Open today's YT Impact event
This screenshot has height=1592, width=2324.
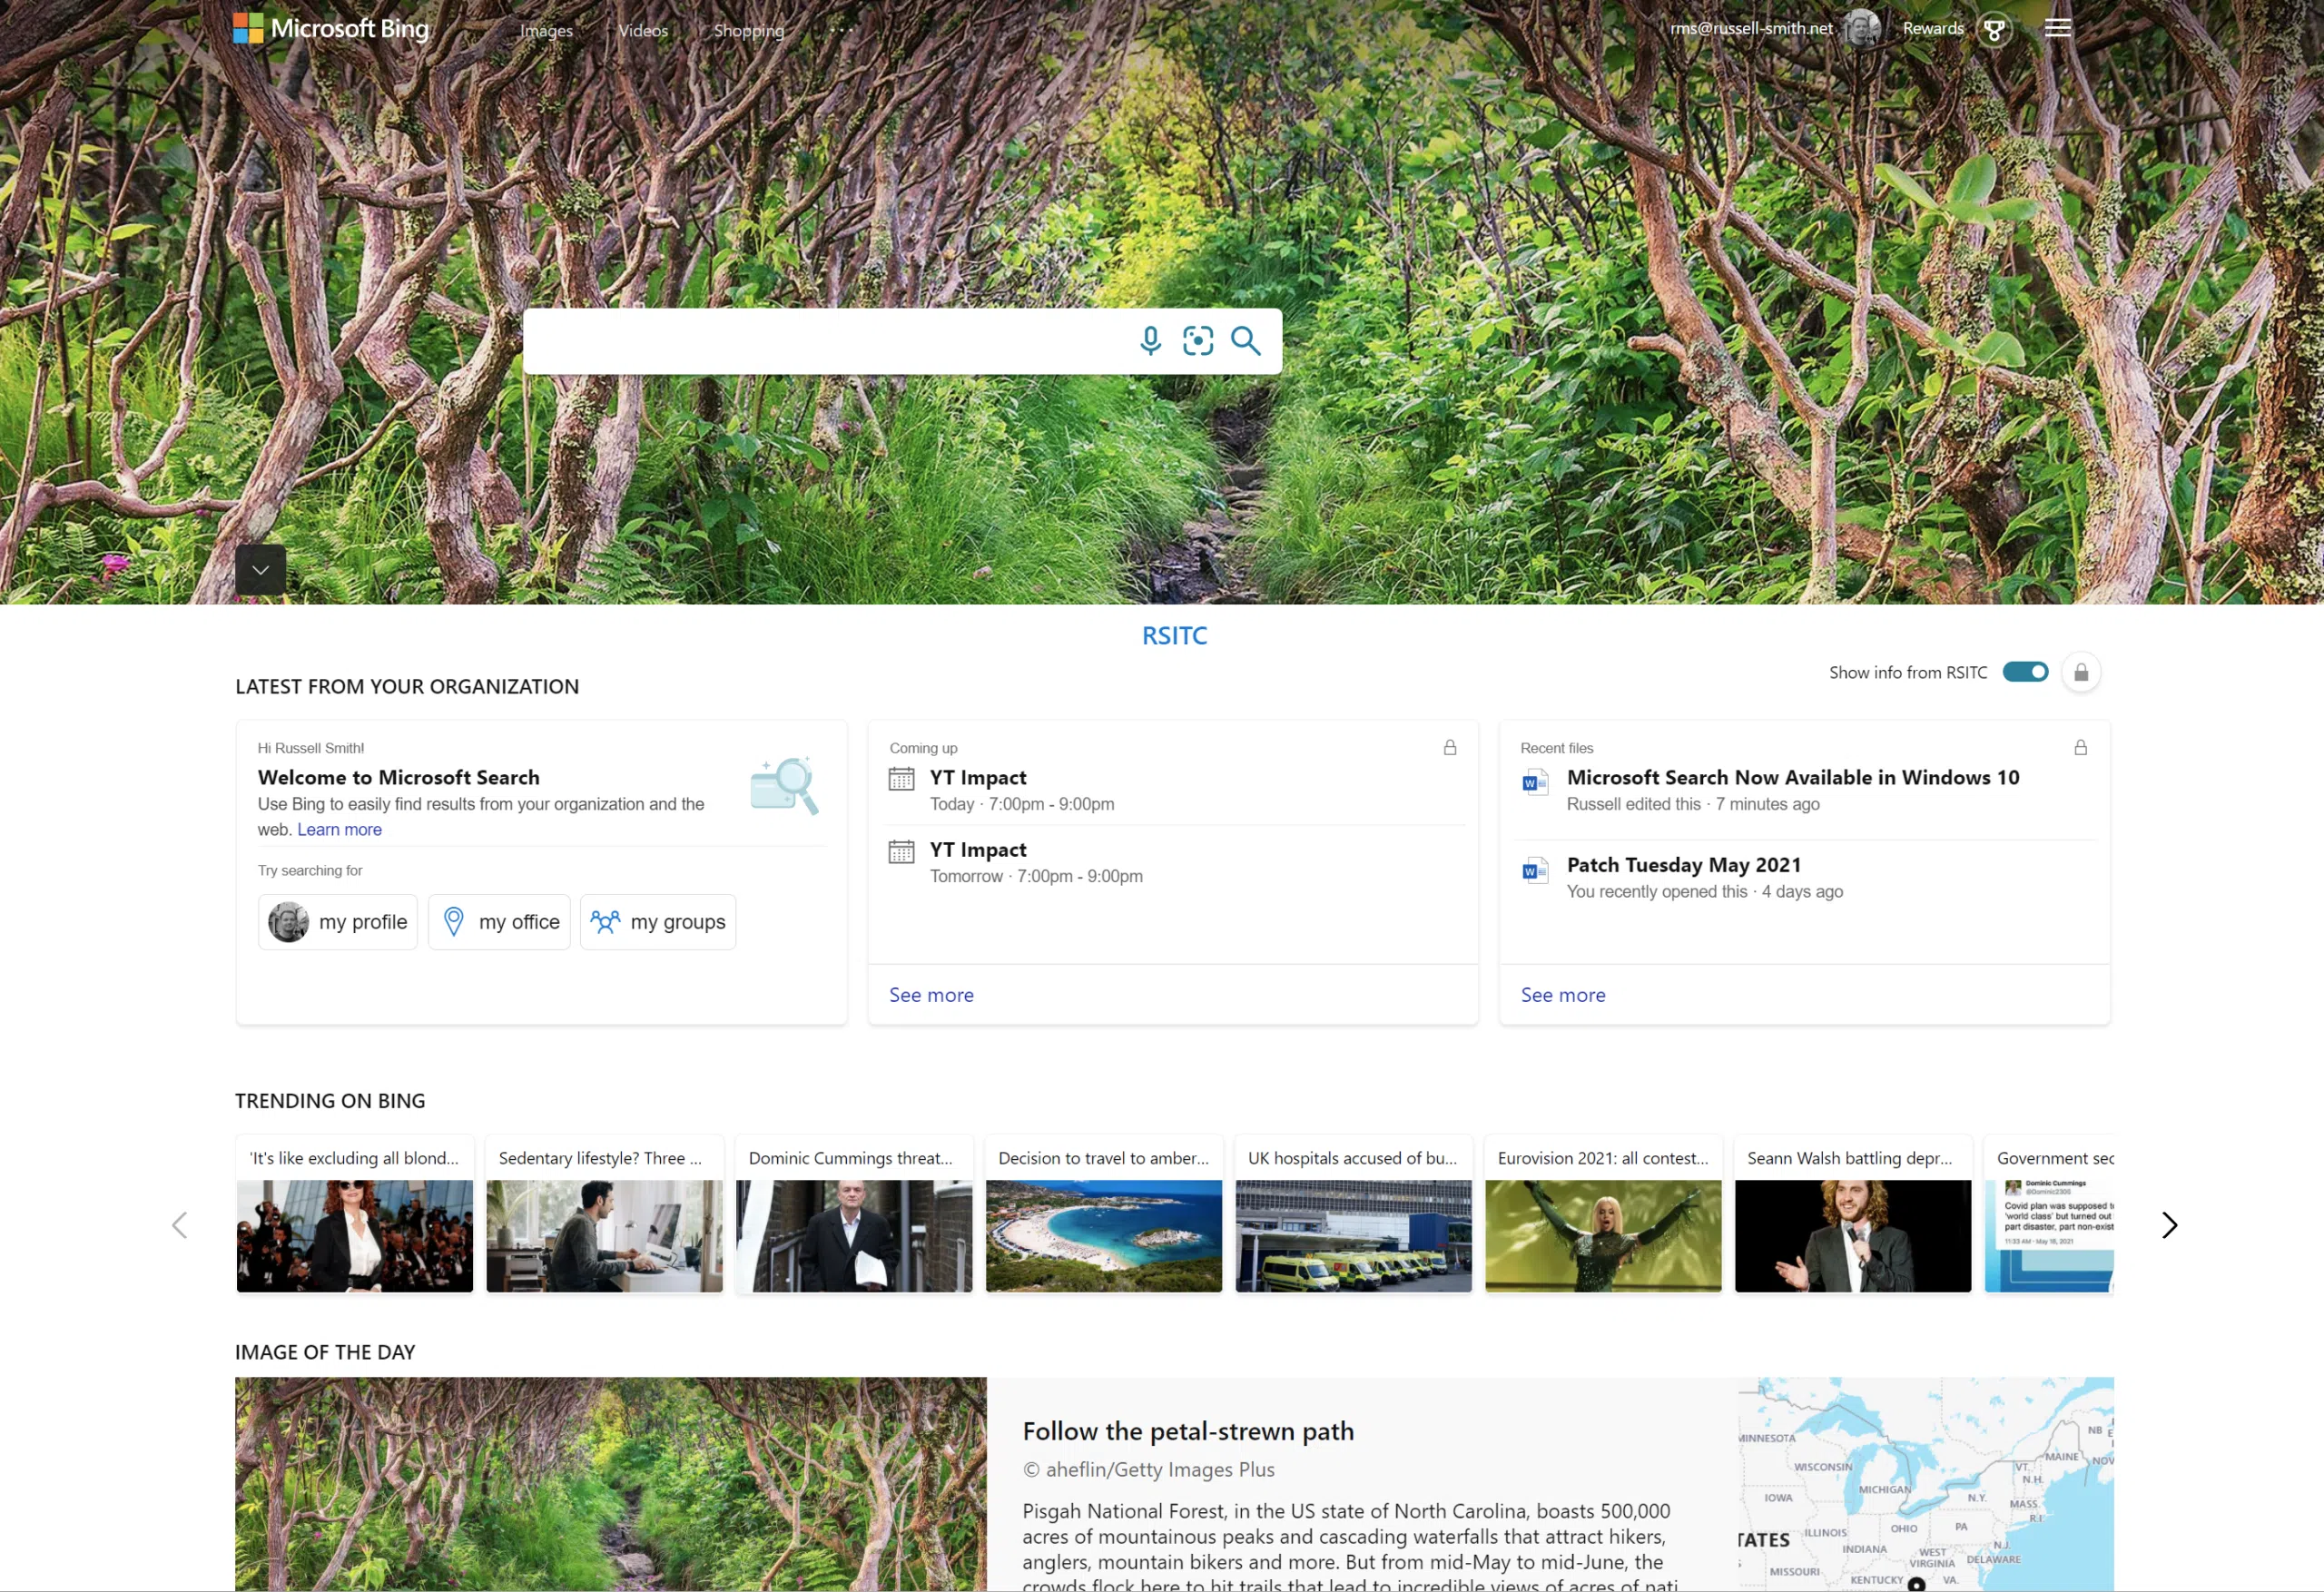click(978, 778)
